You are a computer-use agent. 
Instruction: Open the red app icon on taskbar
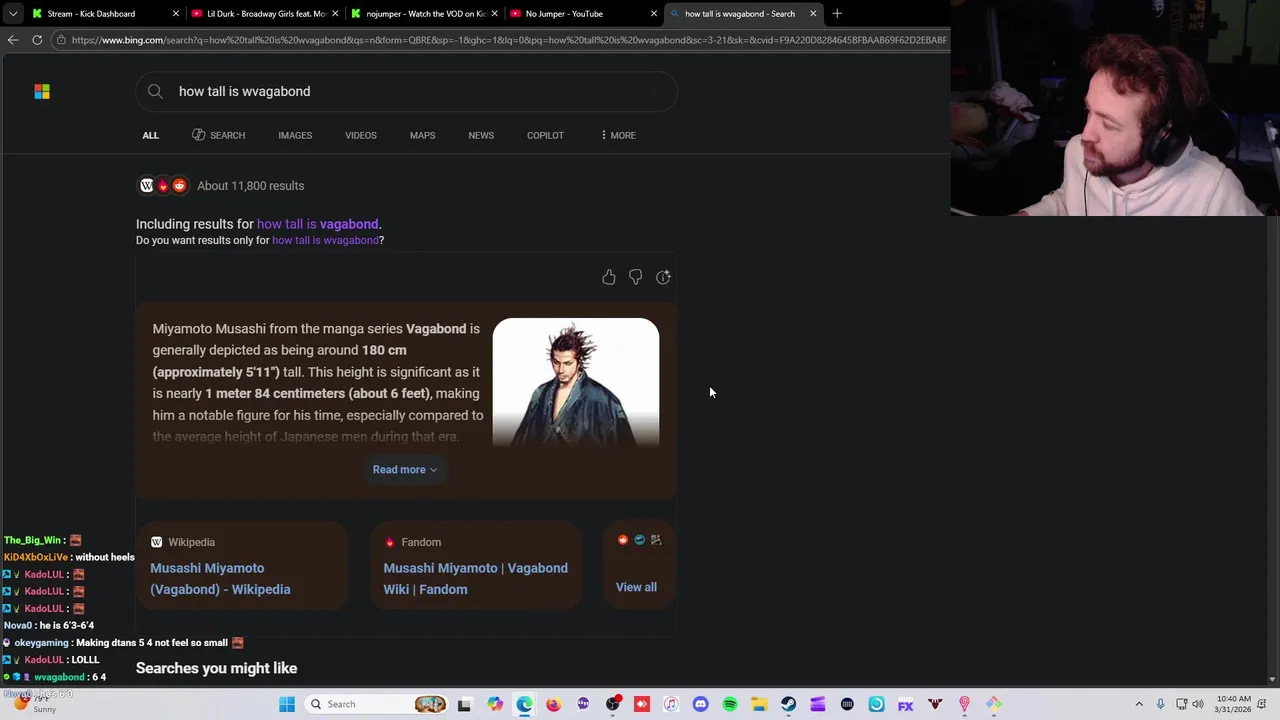click(642, 704)
